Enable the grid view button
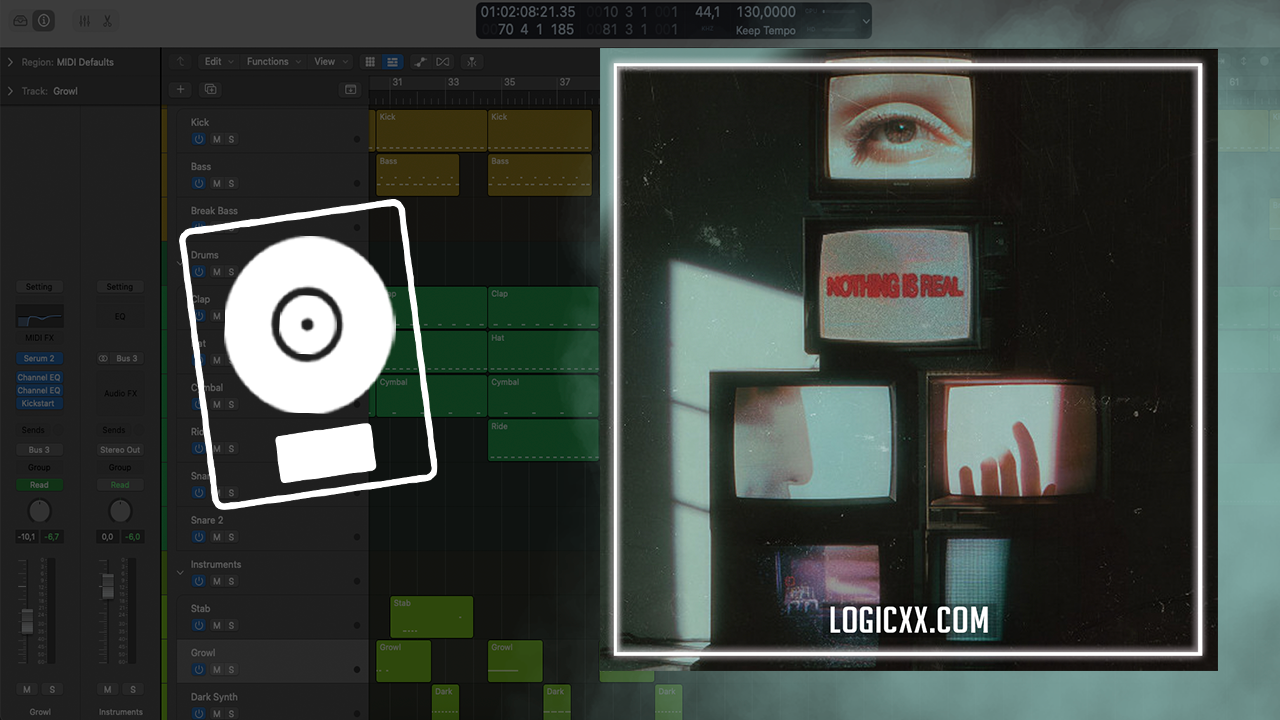Image resolution: width=1280 pixels, height=720 pixels. click(370, 62)
